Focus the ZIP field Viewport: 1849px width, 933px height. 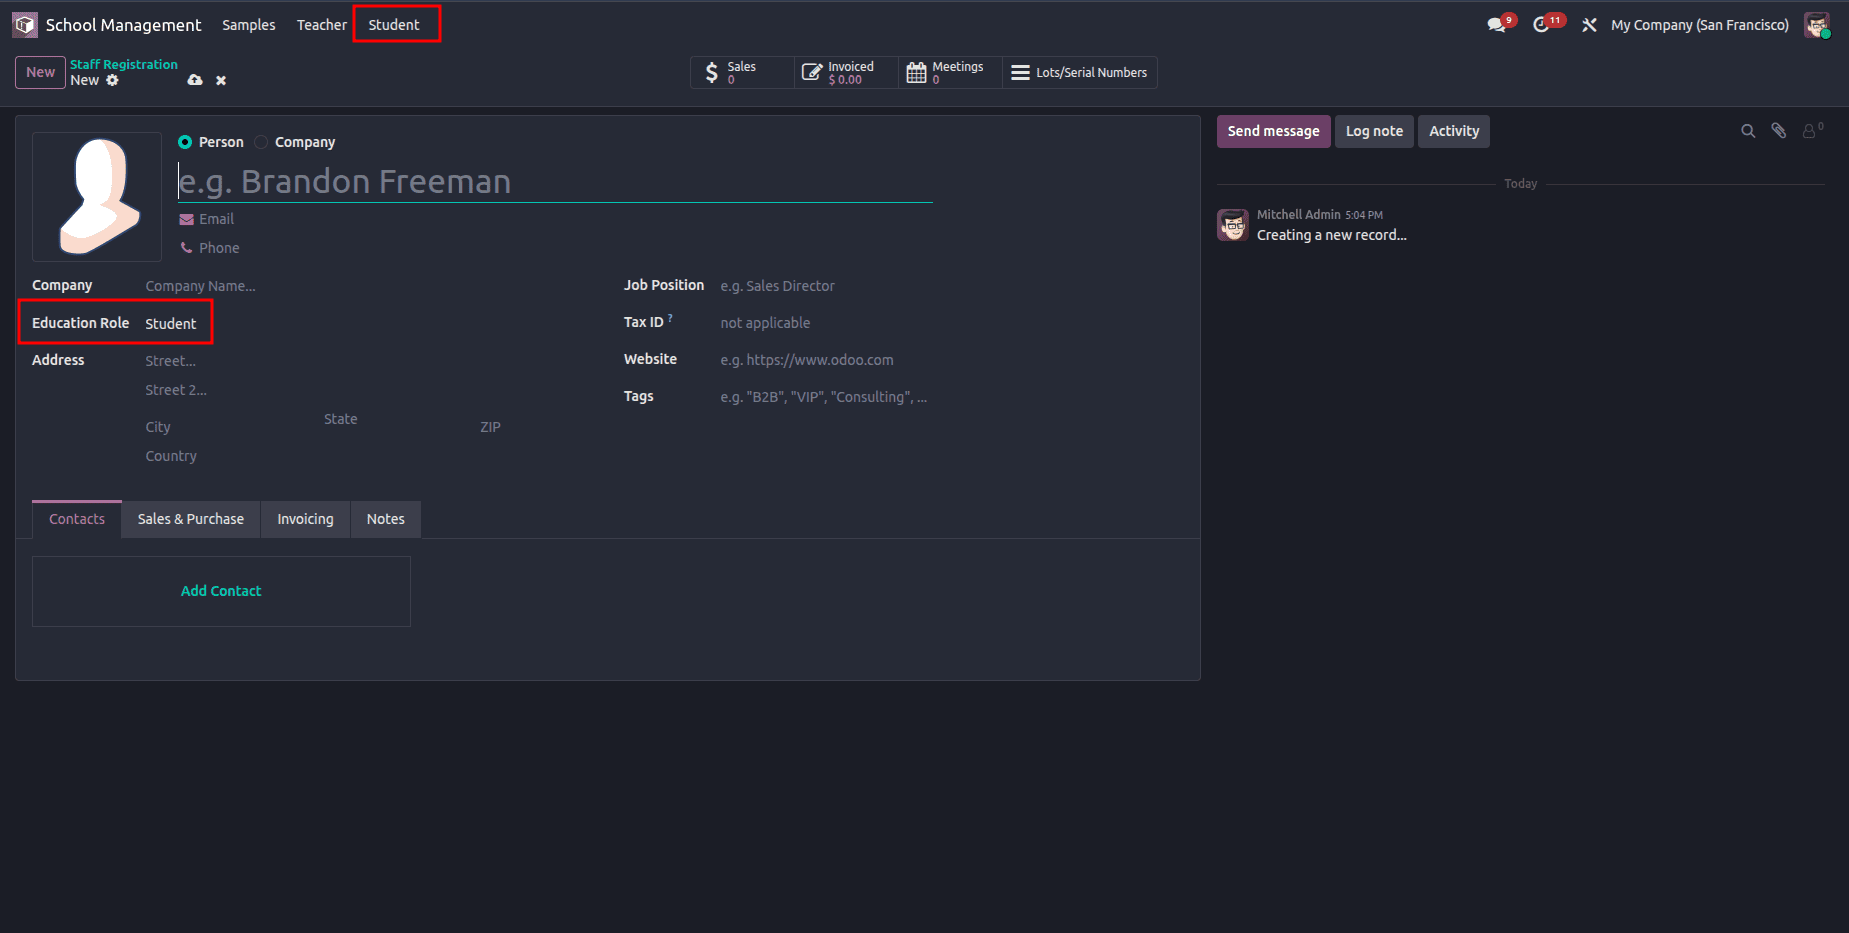point(537,427)
